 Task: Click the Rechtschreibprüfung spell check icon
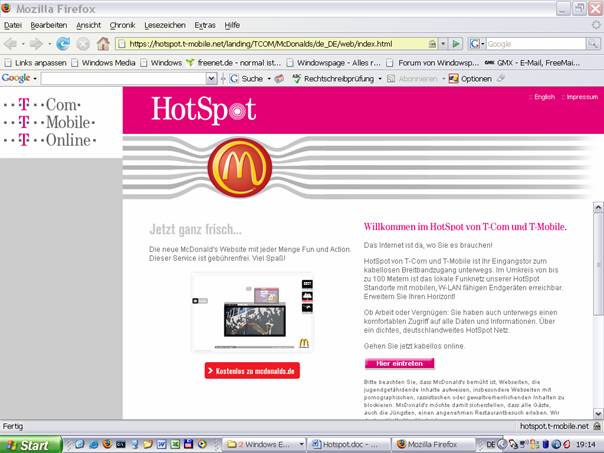click(x=296, y=79)
